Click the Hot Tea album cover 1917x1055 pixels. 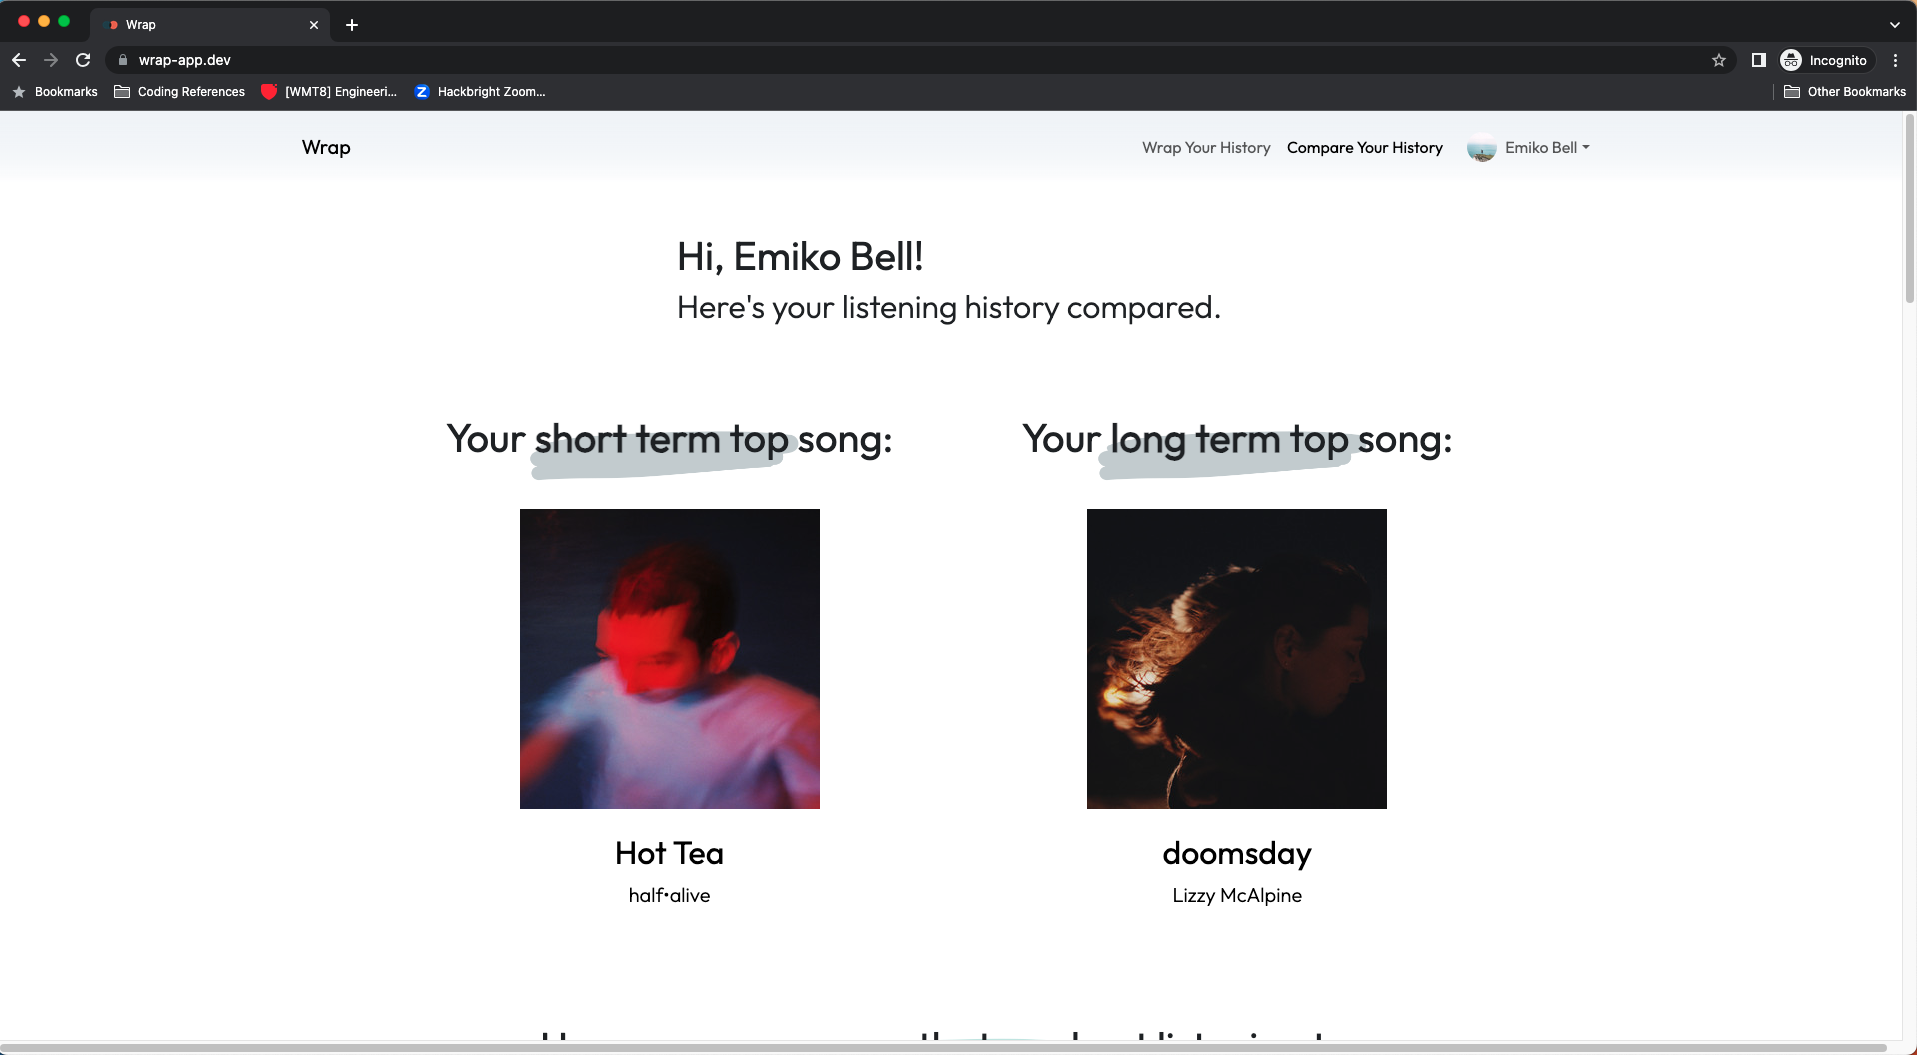click(x=670, y=659)
